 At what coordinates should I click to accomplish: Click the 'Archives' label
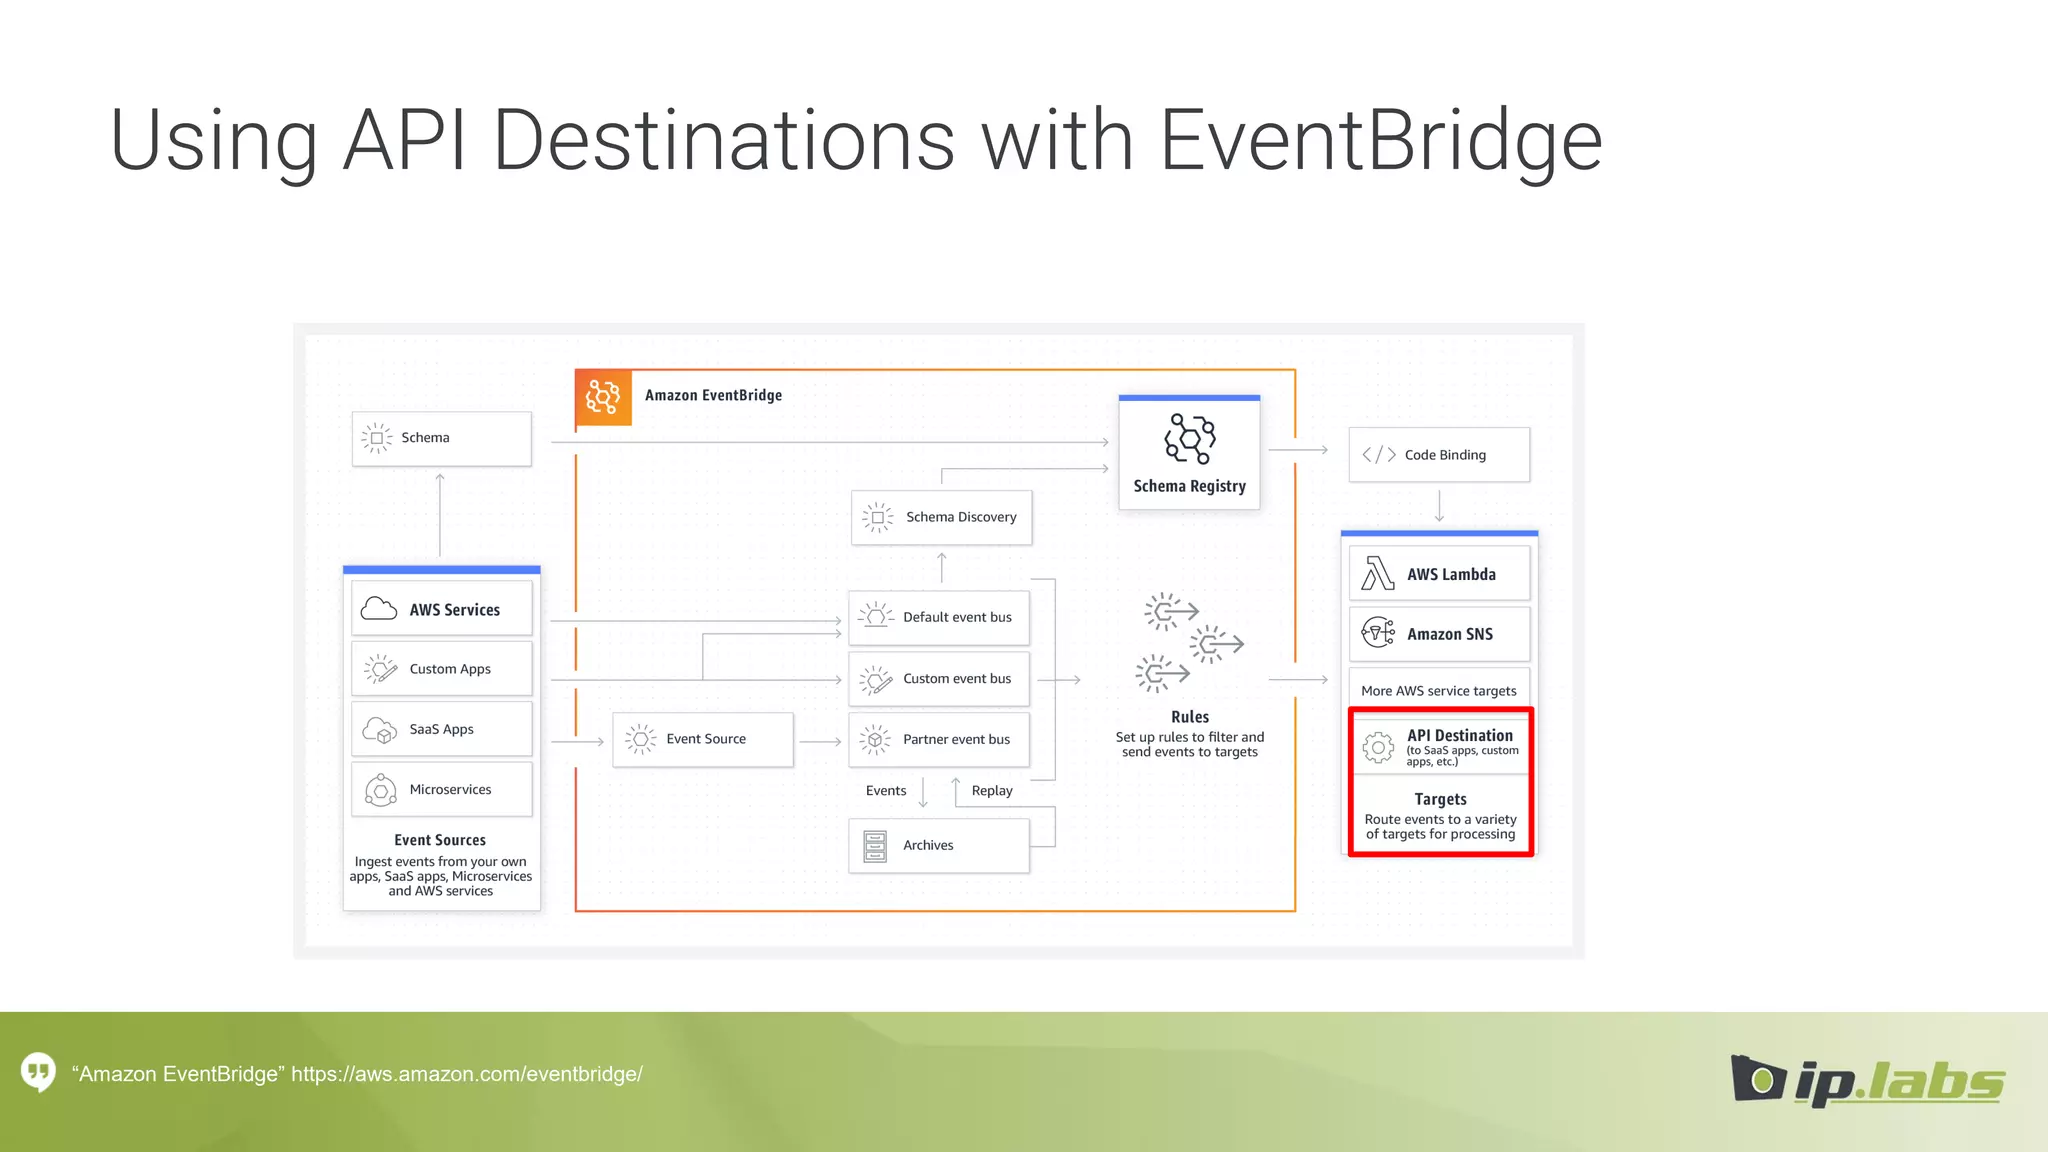click(x=928, y=845)
